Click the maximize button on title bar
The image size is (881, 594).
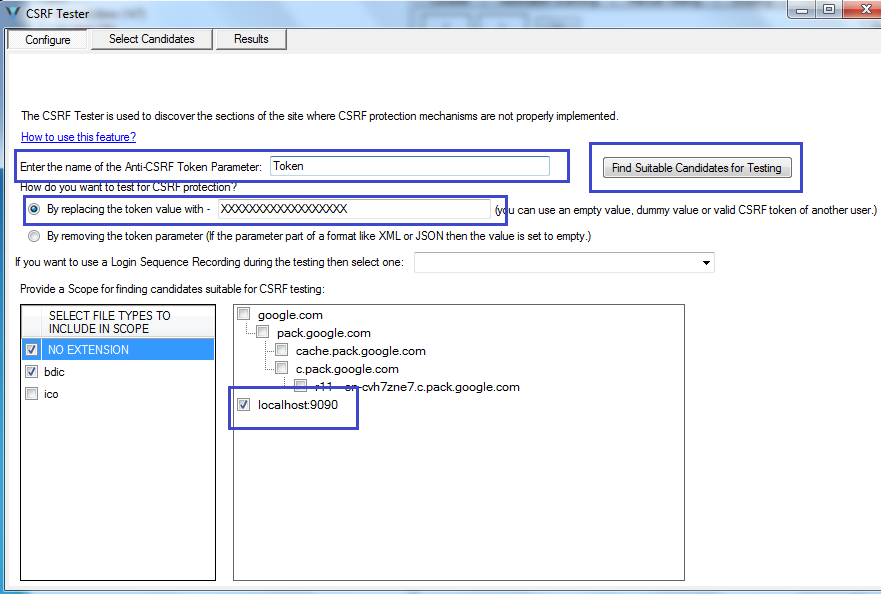click(828, 9)
